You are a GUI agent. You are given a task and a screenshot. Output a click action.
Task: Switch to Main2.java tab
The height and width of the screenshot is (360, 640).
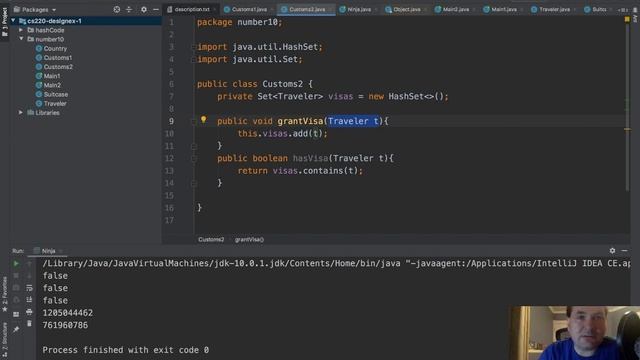[x=455, y=9]
